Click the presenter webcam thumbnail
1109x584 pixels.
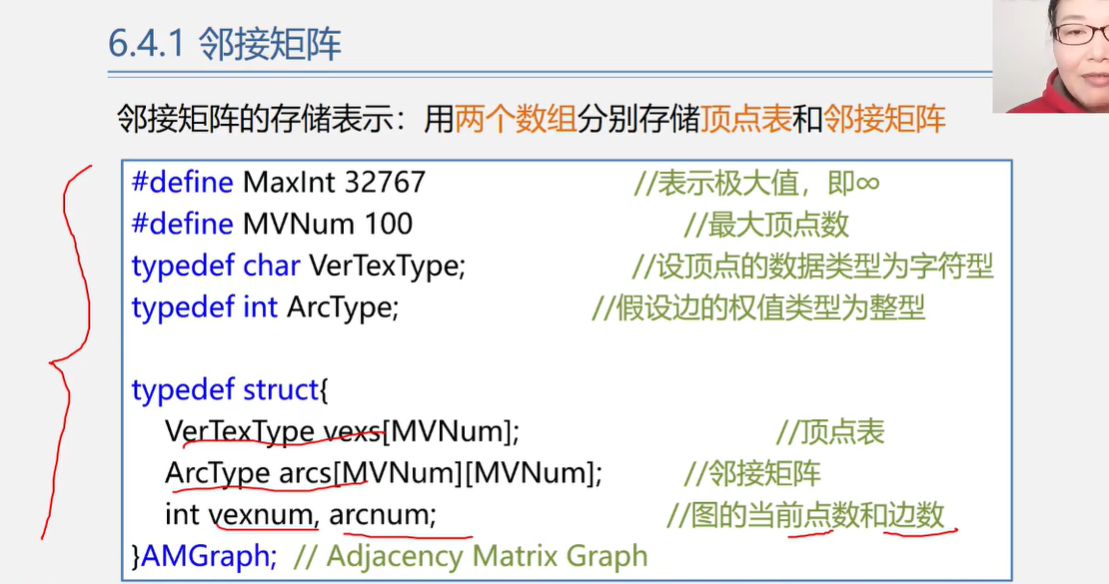(1050, 57)
